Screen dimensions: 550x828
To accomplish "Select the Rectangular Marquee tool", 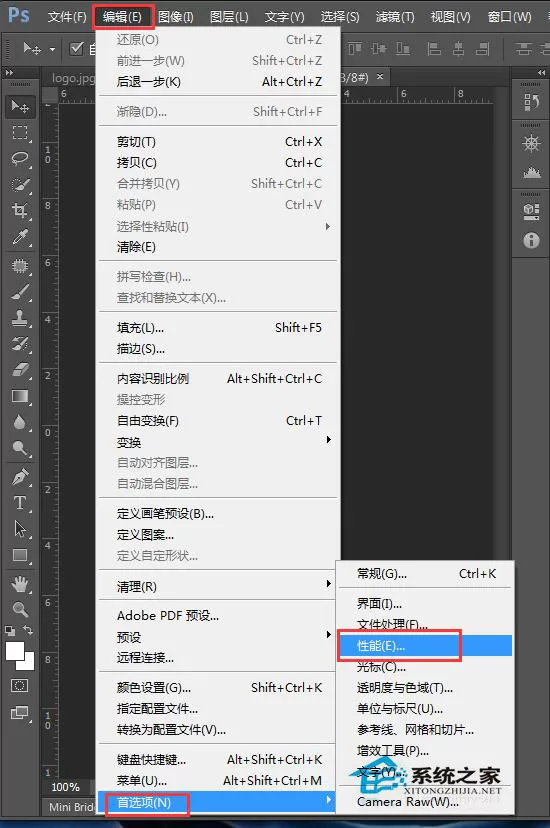I will 20,132.
